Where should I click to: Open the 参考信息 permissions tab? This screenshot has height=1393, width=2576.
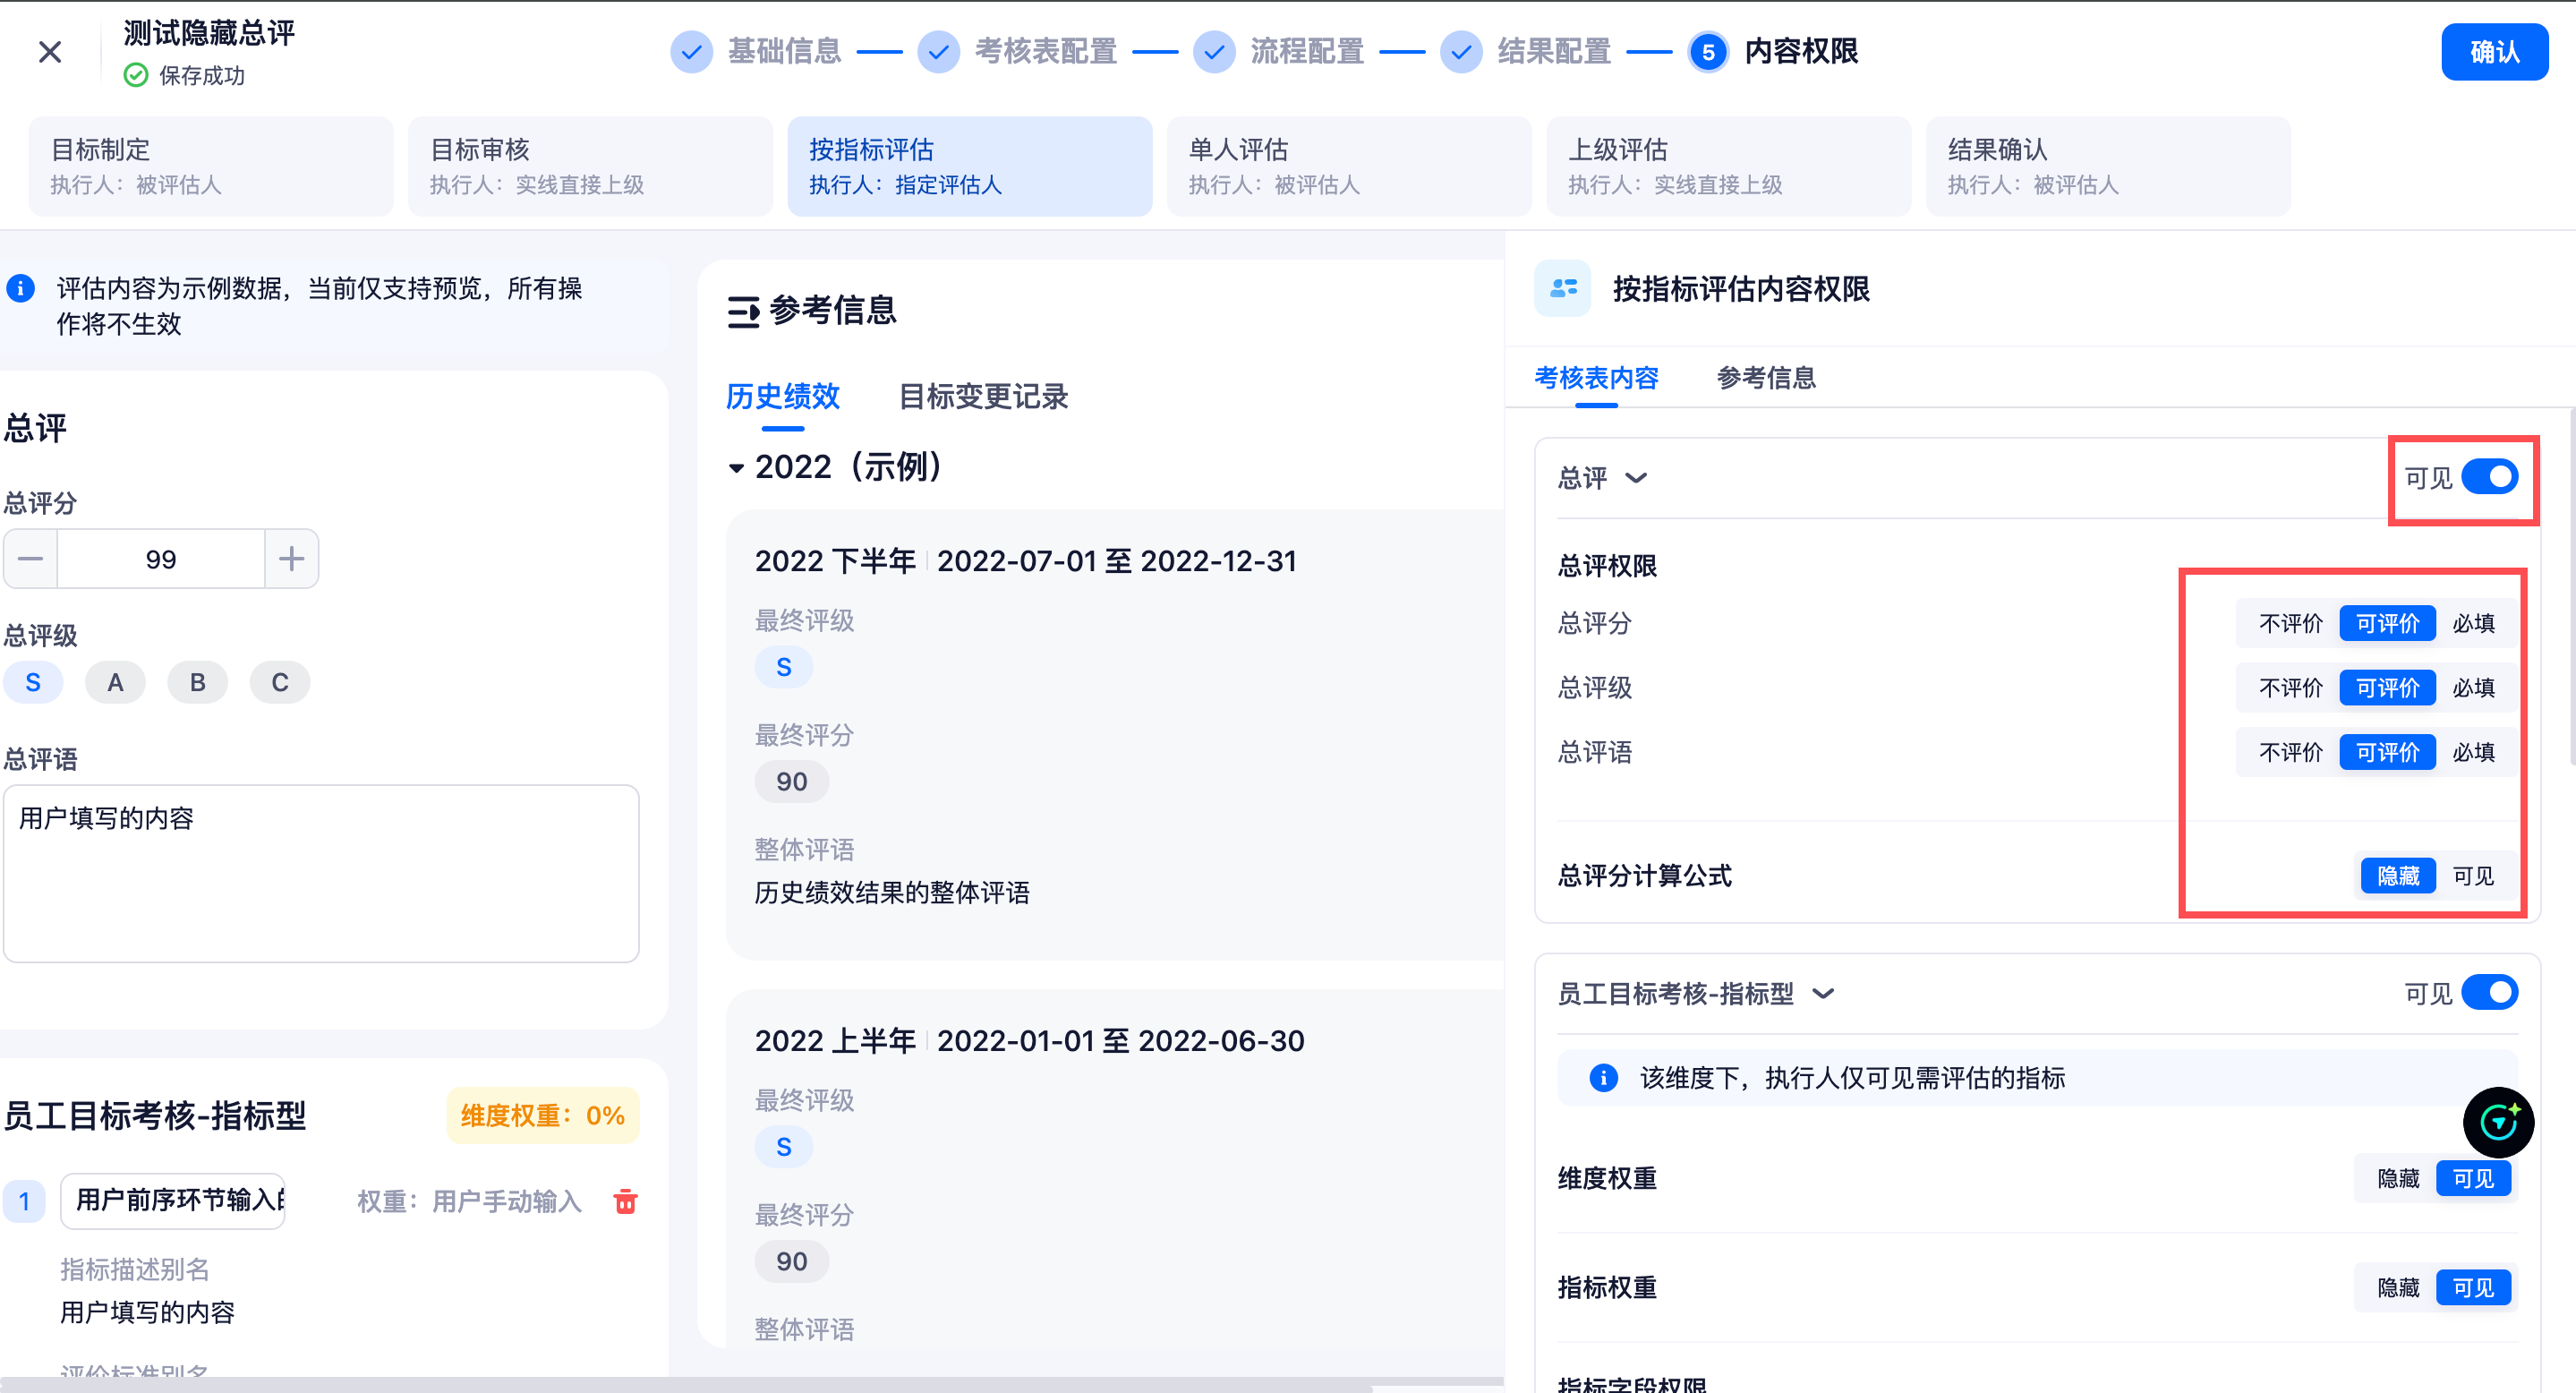pyautogui.click(x=1766, y=378)
